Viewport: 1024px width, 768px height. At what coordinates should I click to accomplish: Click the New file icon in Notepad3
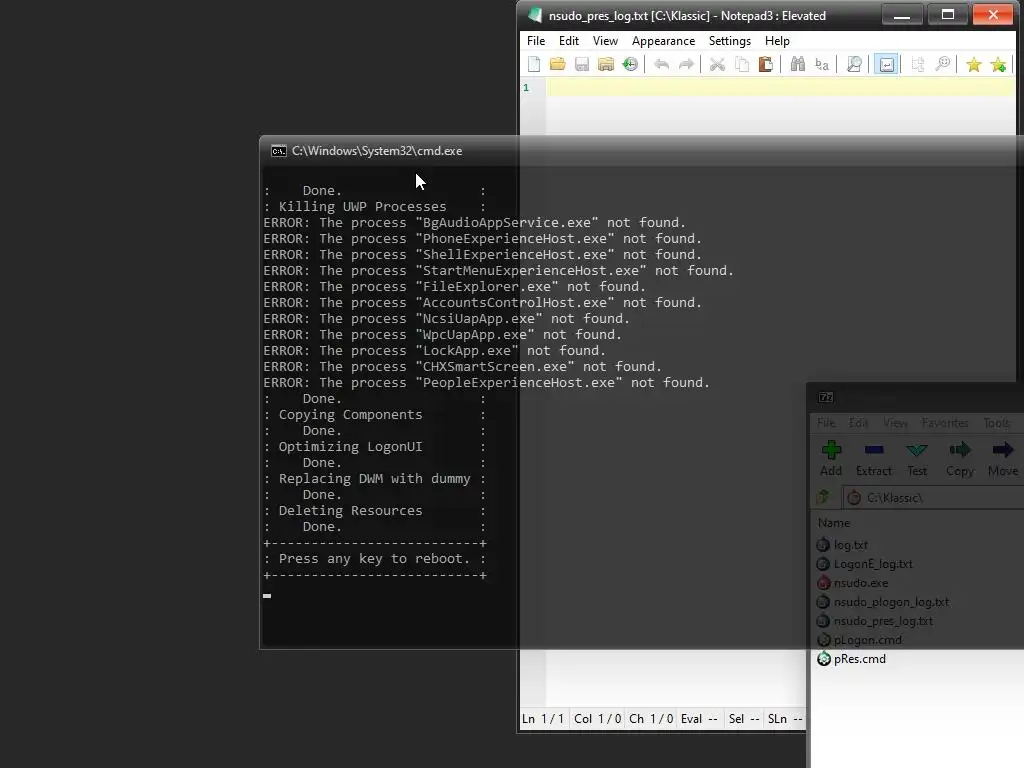534,64
